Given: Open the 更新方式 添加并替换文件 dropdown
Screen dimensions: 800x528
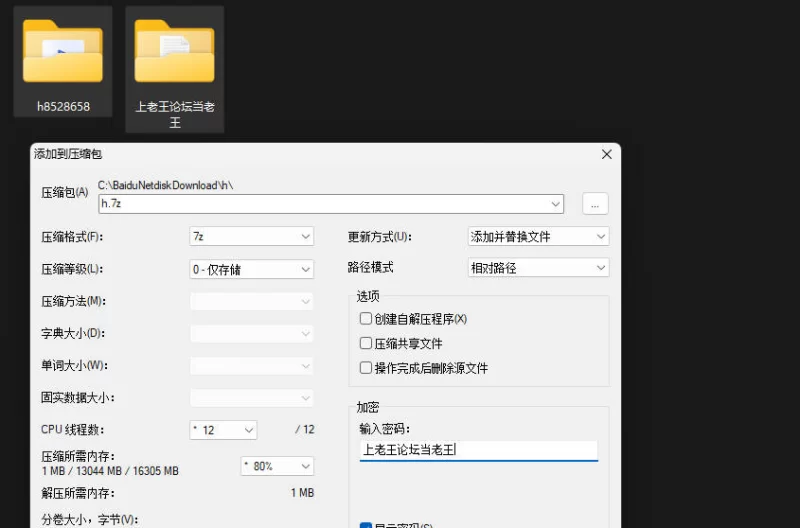Looking at the screenshot, I should click(538, 237).
